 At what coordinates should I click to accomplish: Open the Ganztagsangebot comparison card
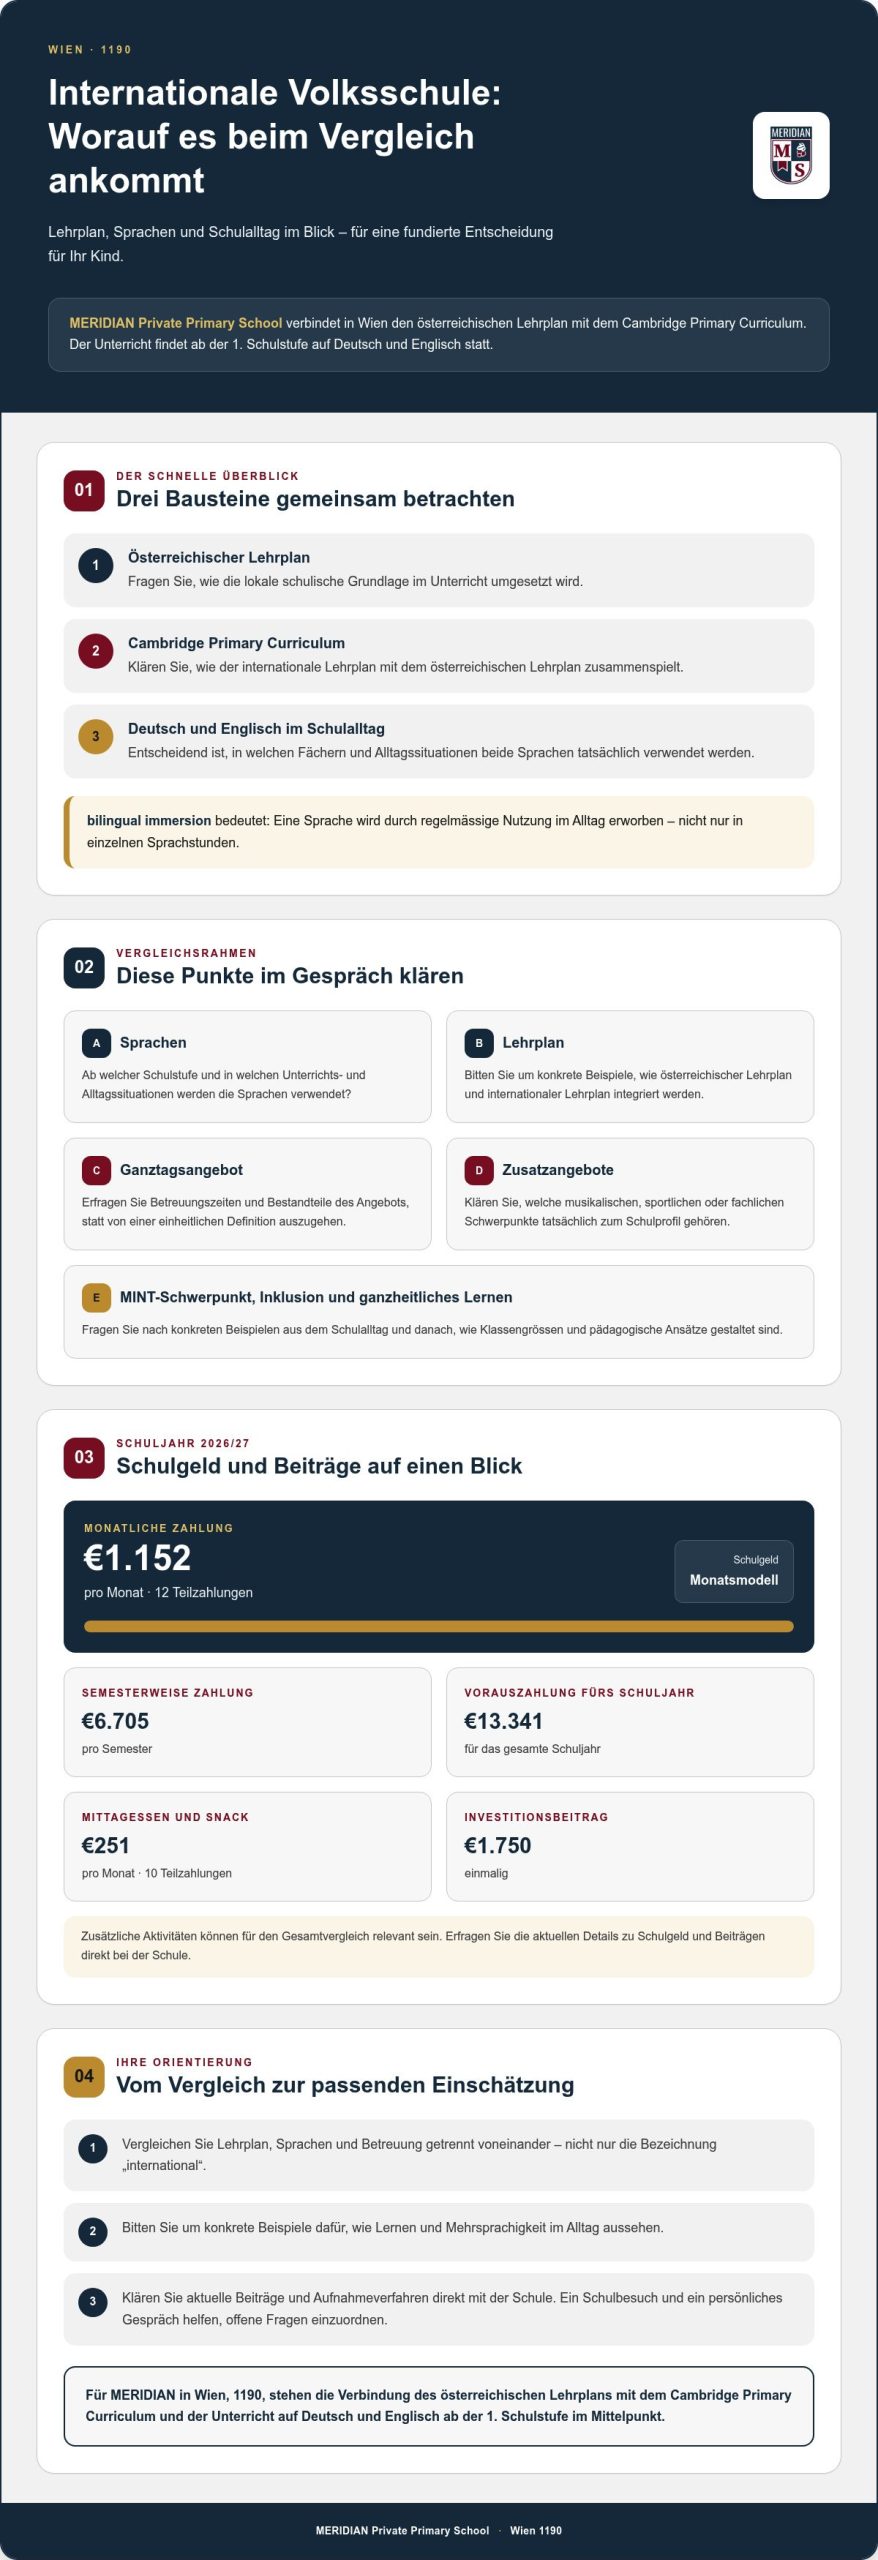click(x=248, y=1194)
